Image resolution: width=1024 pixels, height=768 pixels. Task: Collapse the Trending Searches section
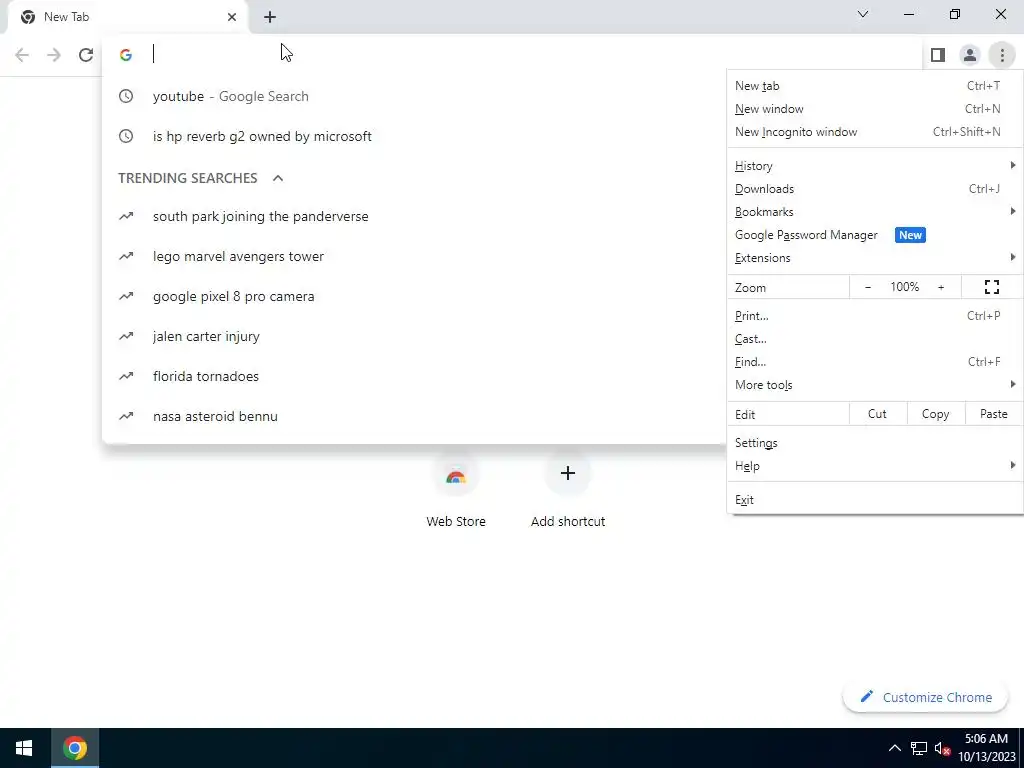278,178
